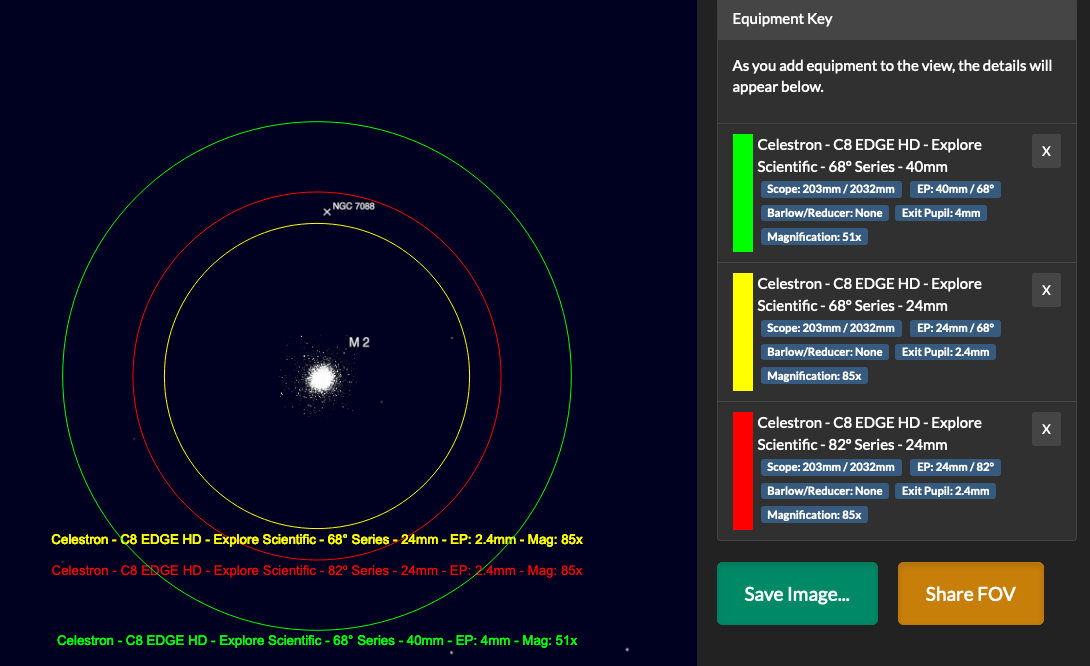The height and width of the screenshot is (666, 1090).
Task: Click the yellow color bar for the 68° 24mm eyepiece
Action: pyautogui.click(x=743, y=332)
